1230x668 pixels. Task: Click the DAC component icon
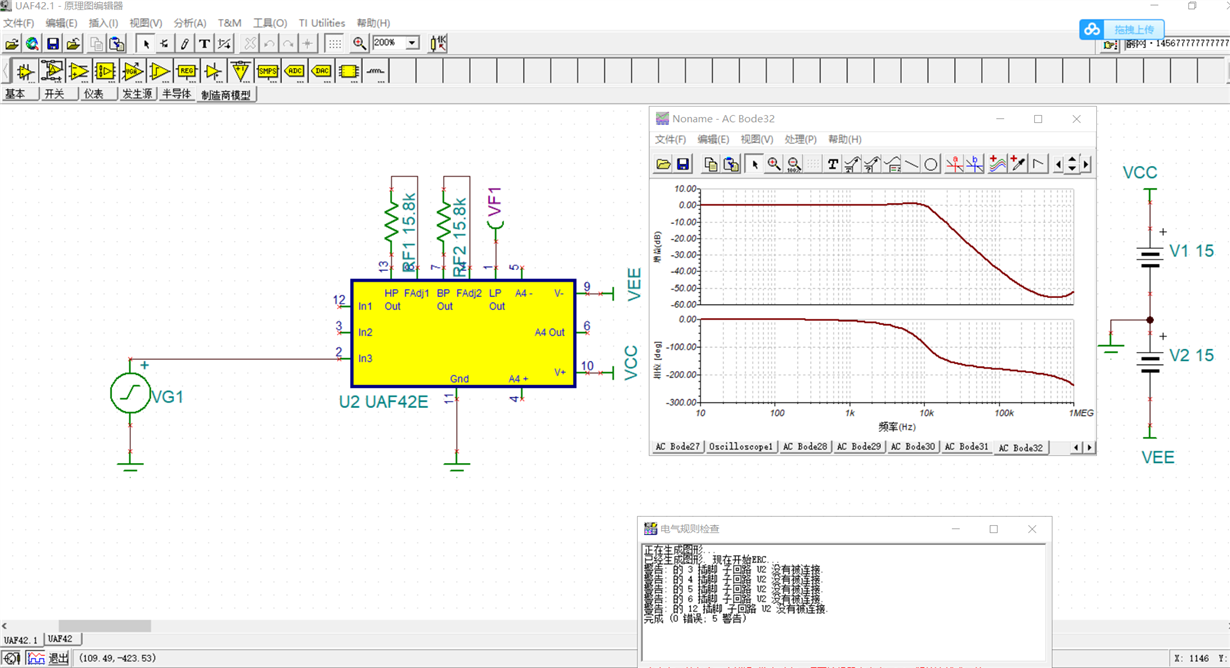(x=321, y=71)
